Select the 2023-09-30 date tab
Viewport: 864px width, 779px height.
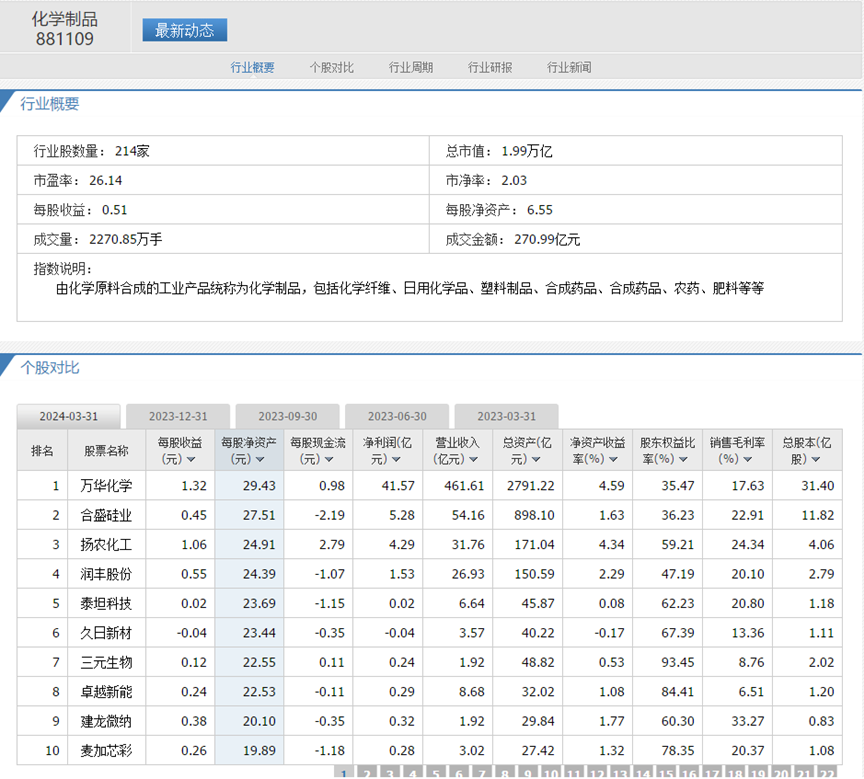288,416
